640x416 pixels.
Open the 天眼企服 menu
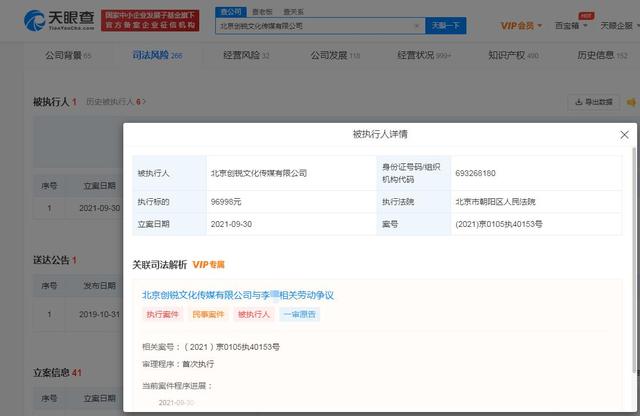[618, 26]
